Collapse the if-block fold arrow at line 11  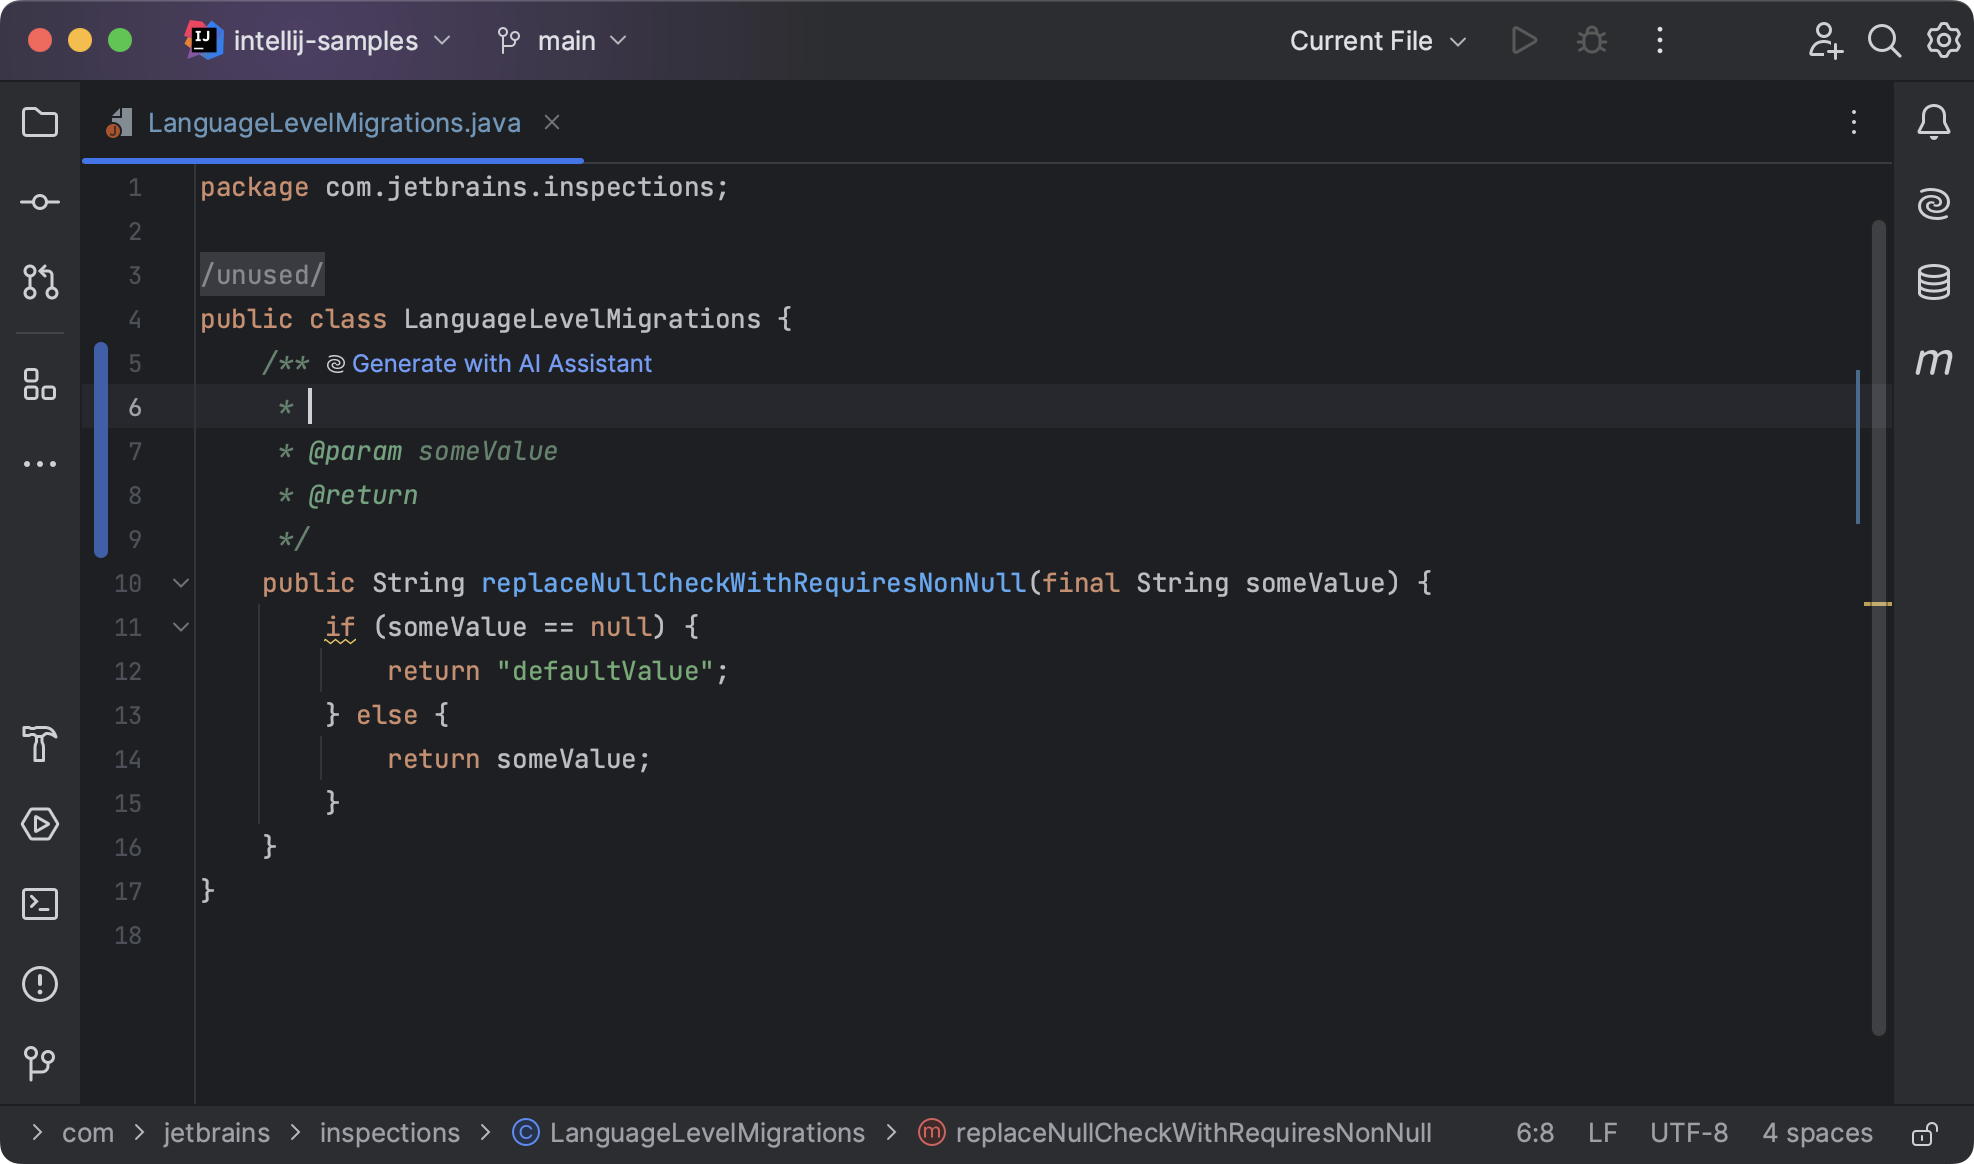click(x=181, y=627)
